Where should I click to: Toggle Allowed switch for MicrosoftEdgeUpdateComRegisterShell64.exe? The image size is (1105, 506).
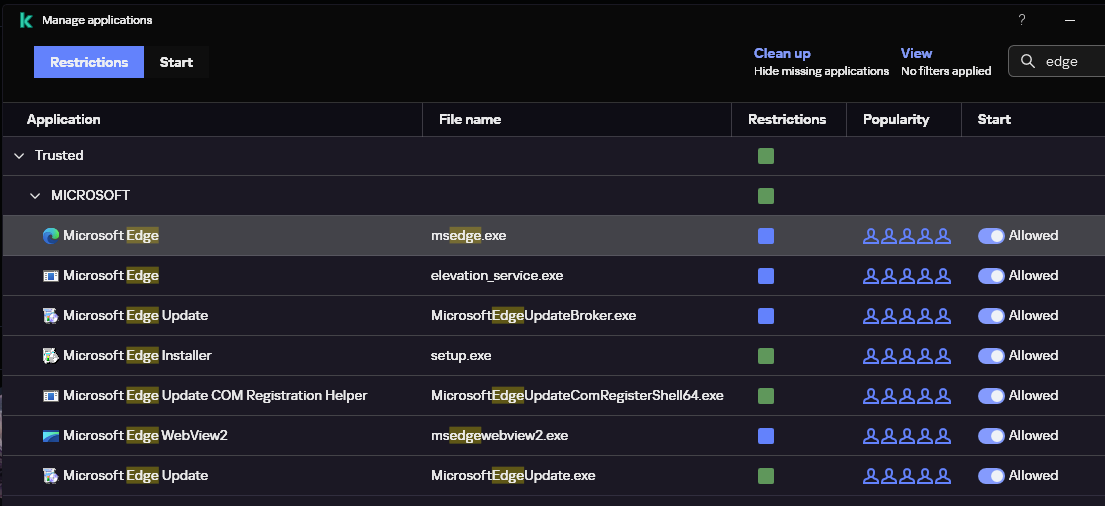click(x=991, y=395)
